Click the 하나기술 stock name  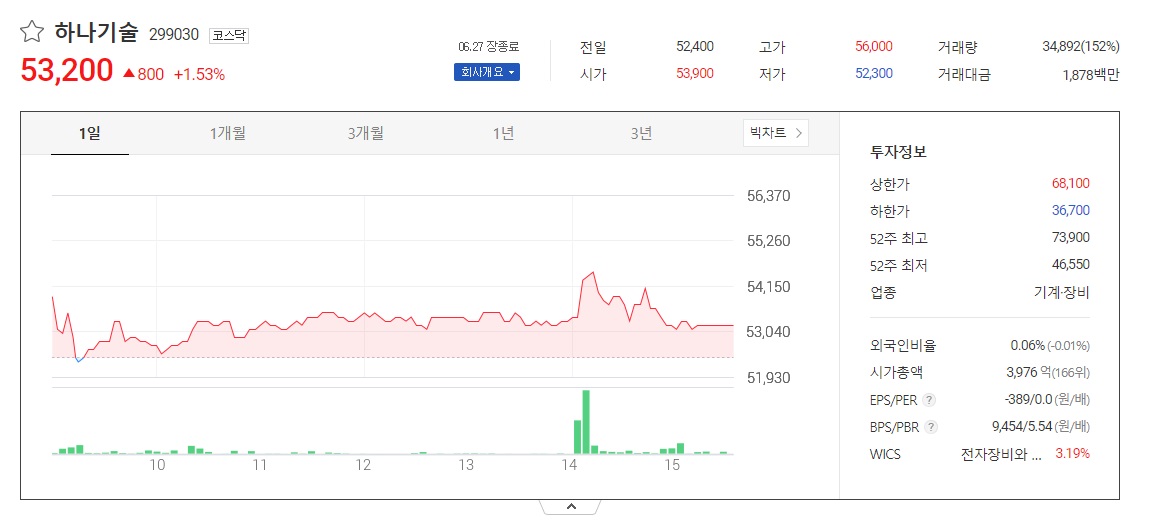[x=96, y=32]
